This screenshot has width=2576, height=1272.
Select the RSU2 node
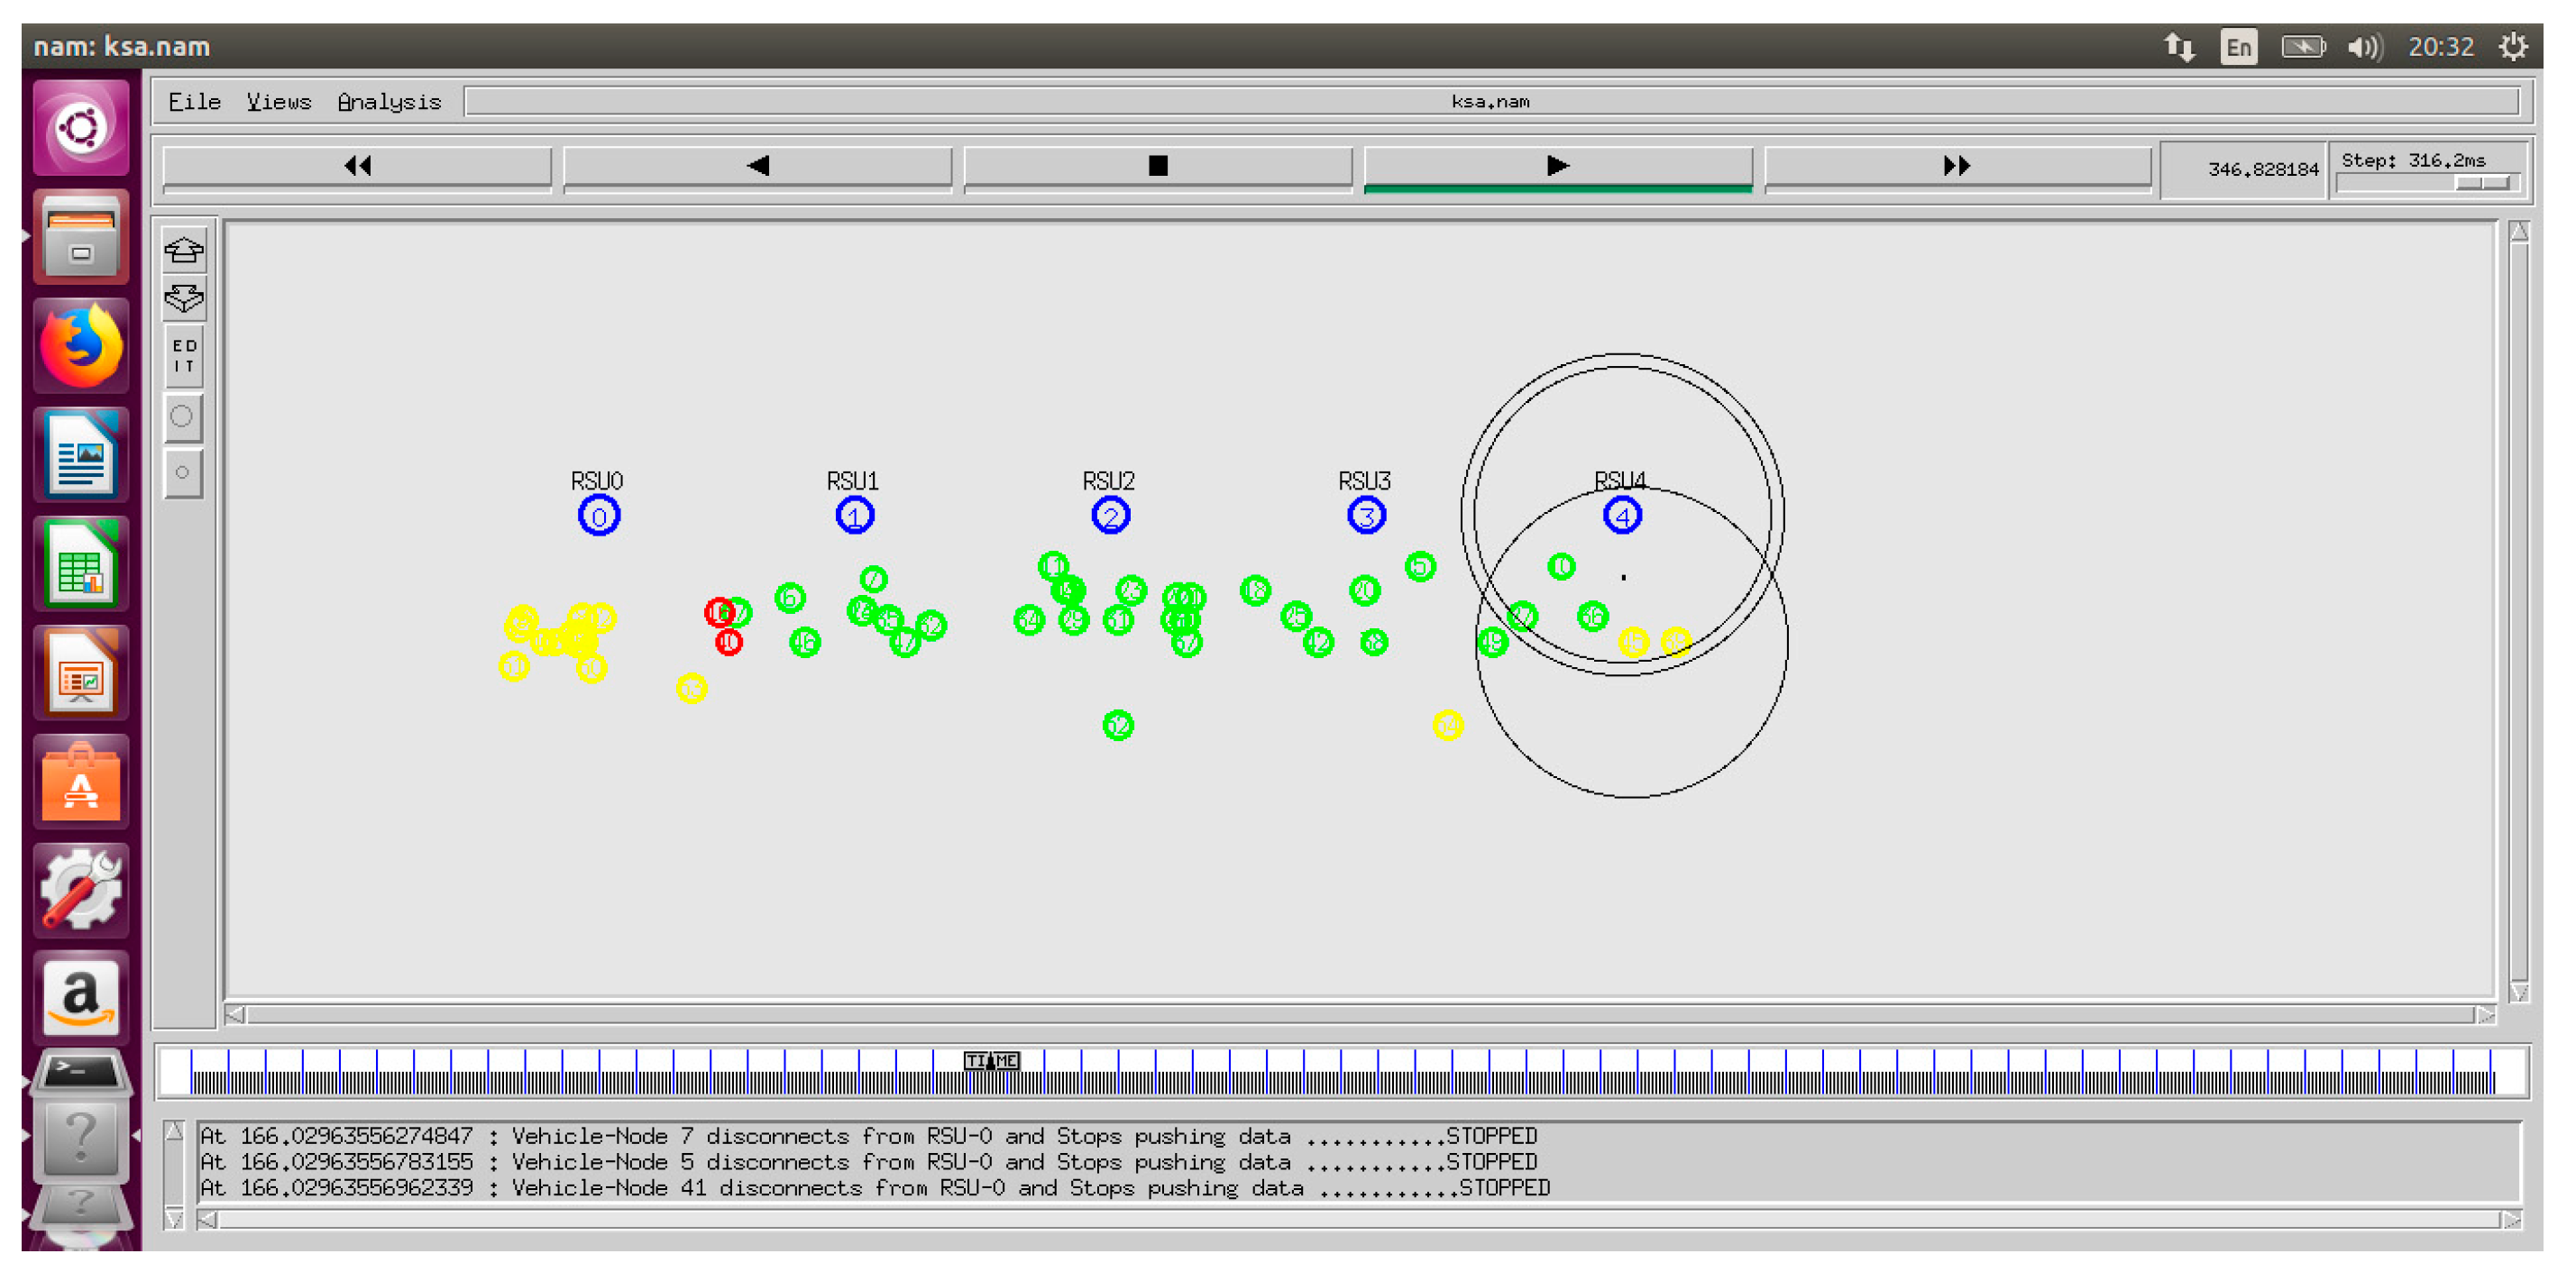pos(1110,516)
